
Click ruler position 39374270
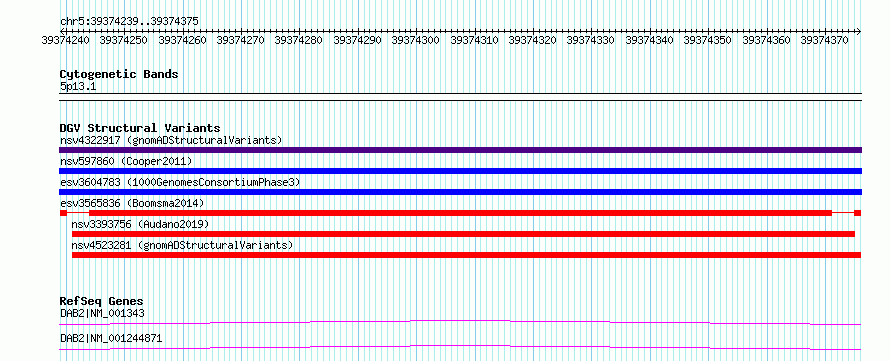241,40
